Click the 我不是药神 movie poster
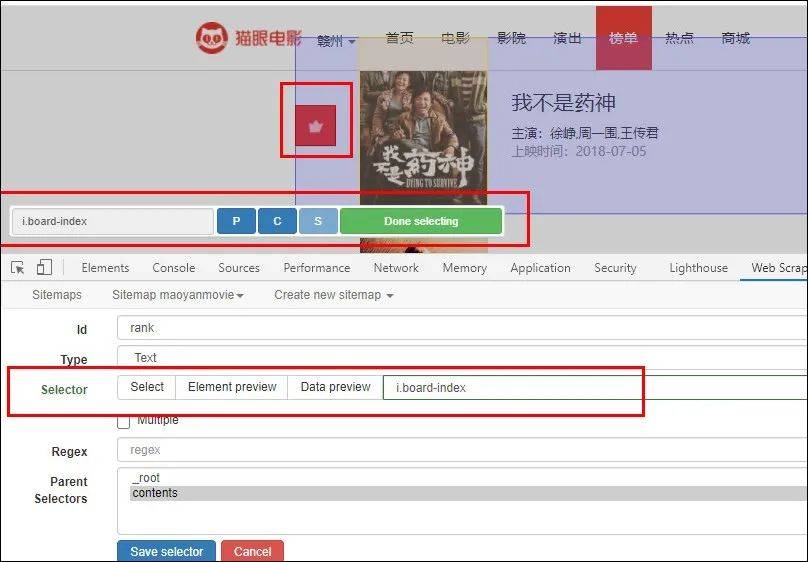 [x=424, y=138]
